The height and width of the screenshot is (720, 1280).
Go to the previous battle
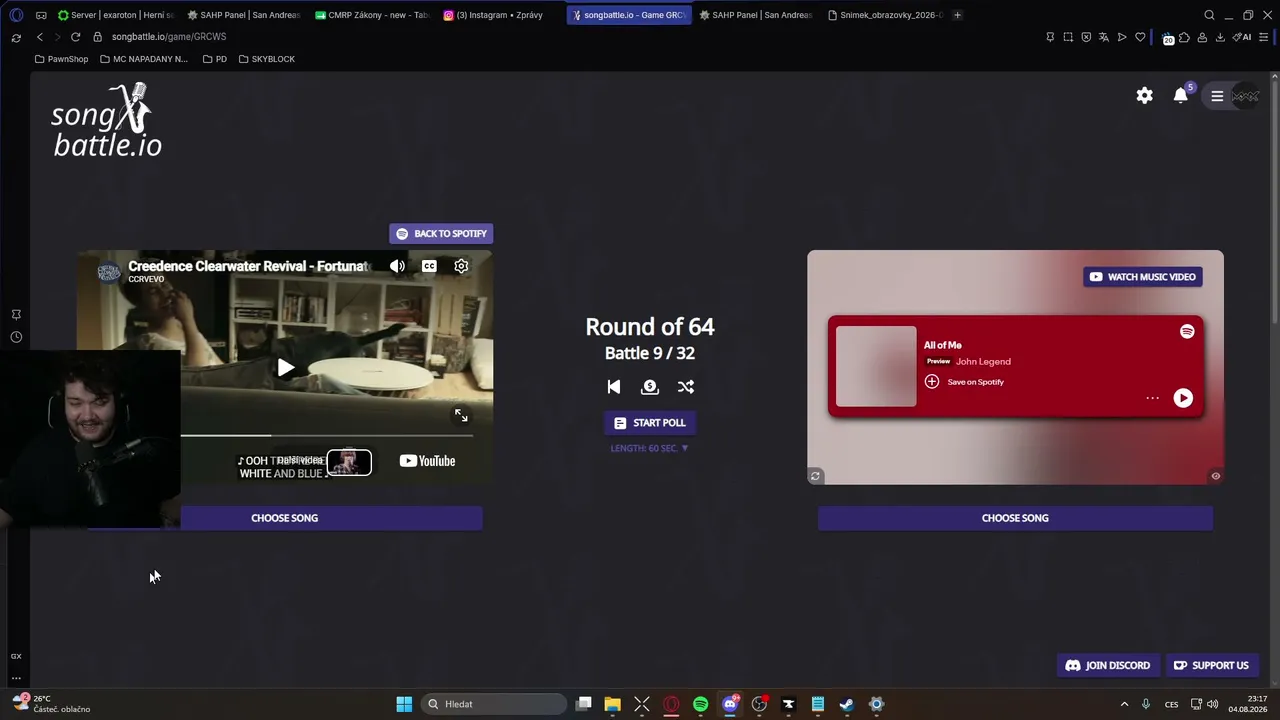[614, 387]
